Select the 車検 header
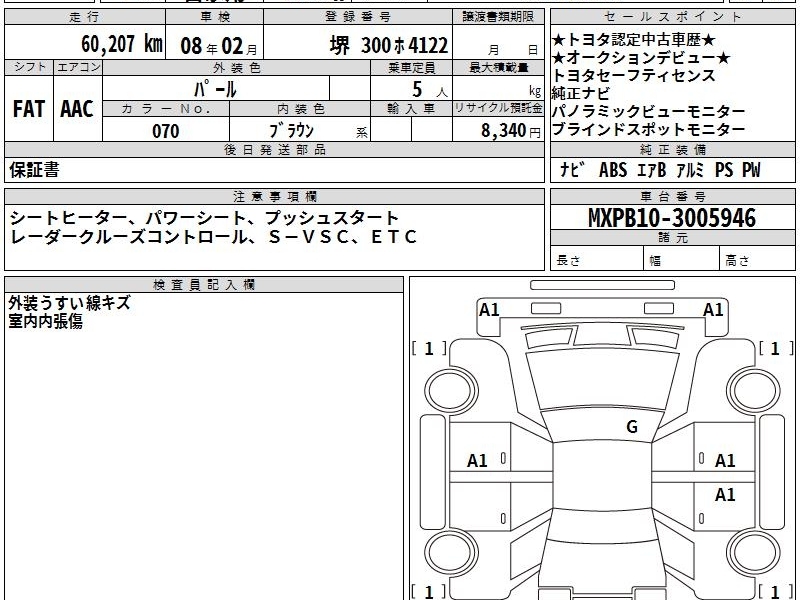 tap(215, 17)
